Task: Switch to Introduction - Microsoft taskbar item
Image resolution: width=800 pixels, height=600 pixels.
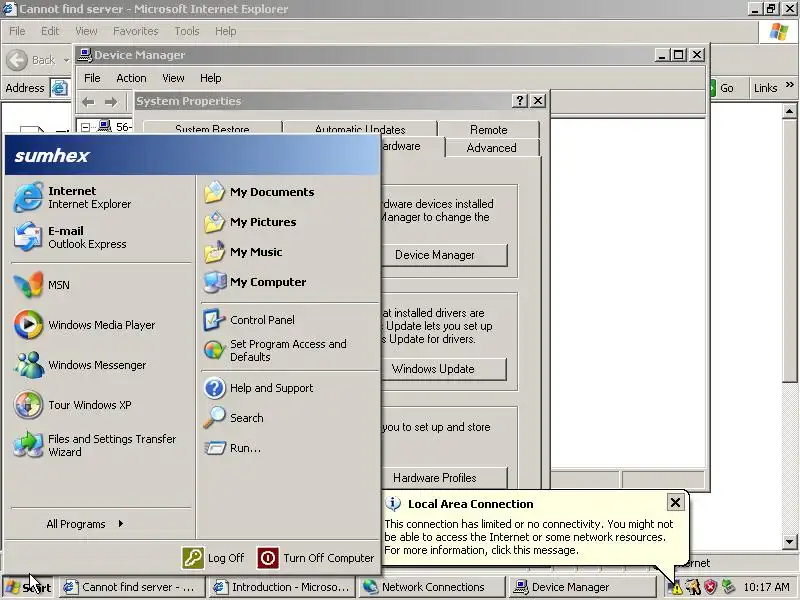Action: coord(282,587)
